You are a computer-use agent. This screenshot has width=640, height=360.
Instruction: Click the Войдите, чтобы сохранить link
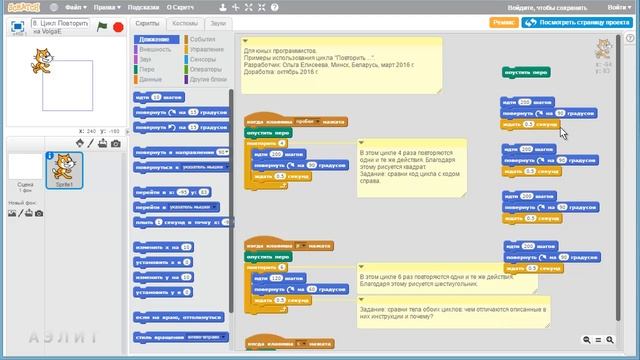[547, 7]
